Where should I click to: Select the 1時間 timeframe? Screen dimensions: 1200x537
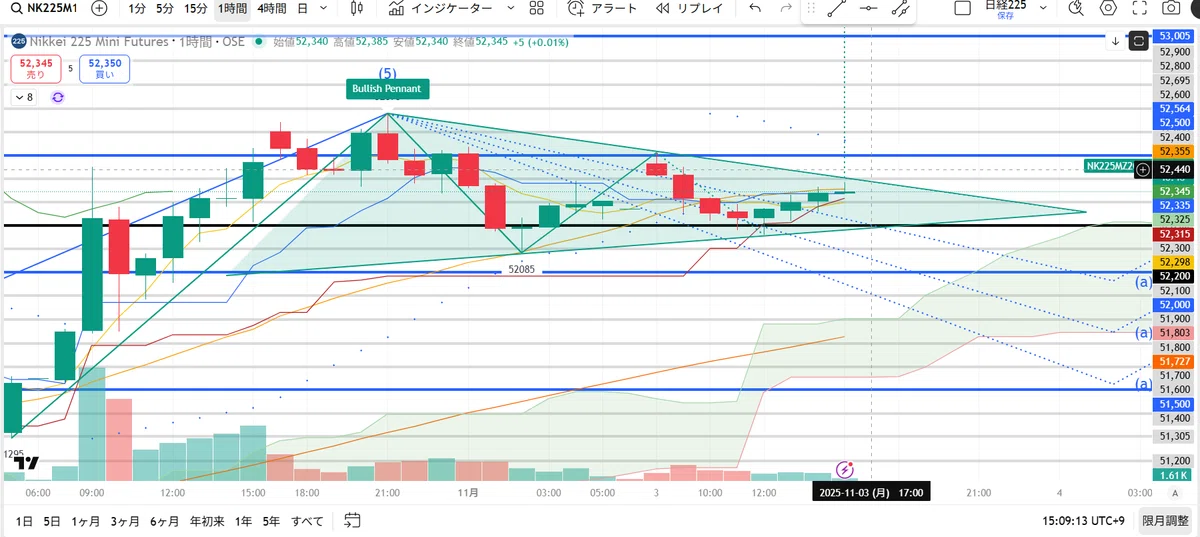[232, 8]
